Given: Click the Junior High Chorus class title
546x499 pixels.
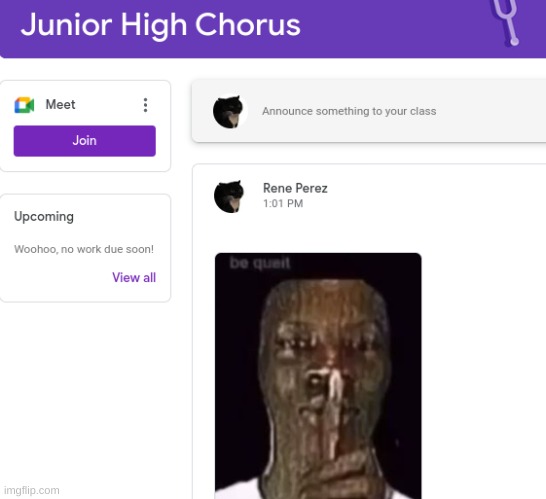Looking at the screenshot, I should 161,25.
